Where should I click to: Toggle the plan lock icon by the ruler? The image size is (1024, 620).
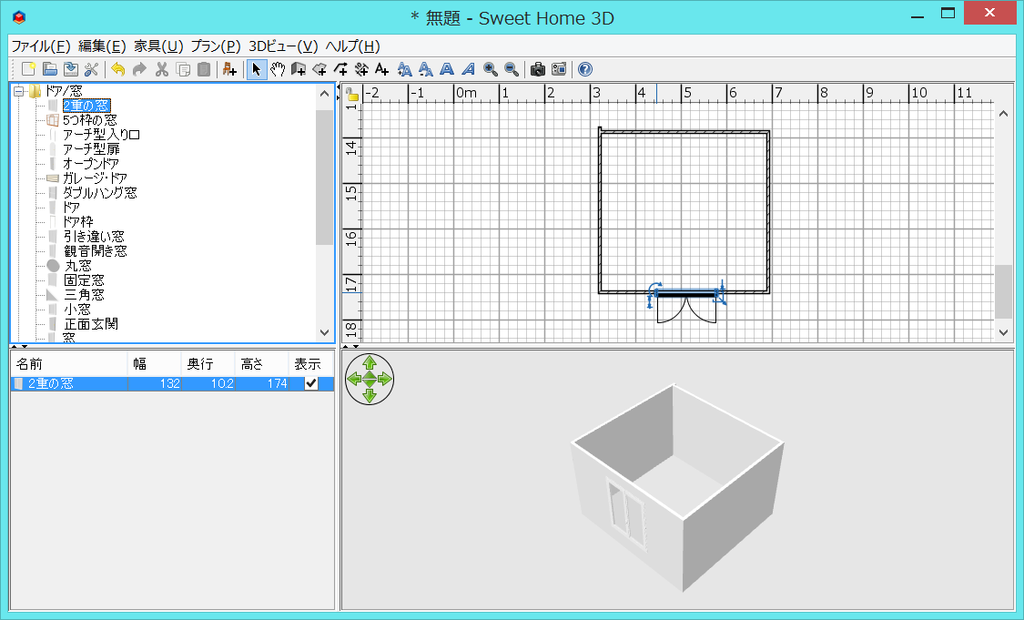pyautogui.click(x=353, y=93)
